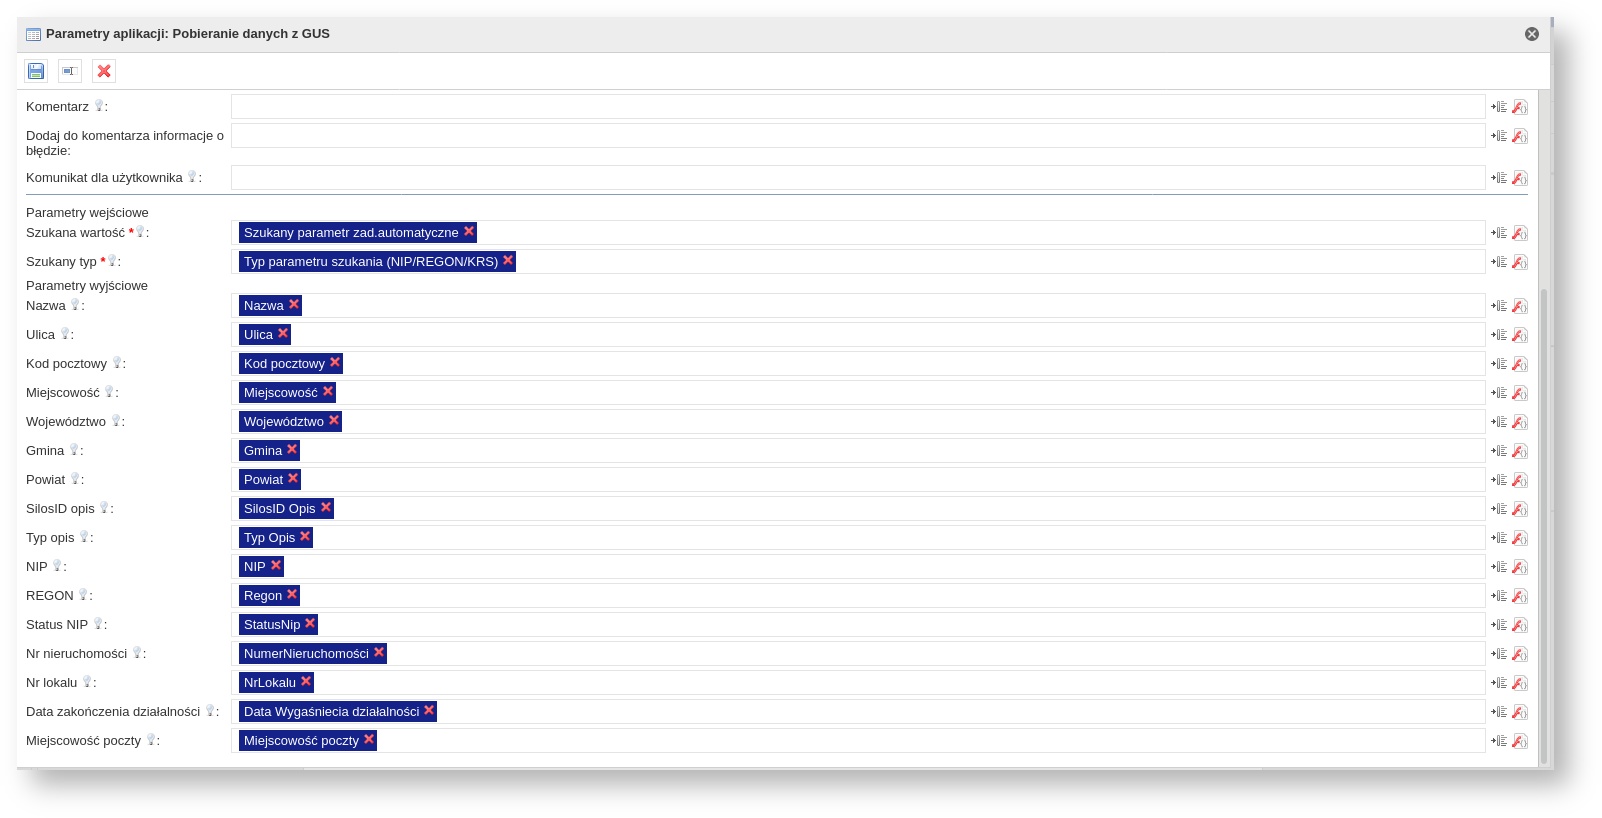Click the insert-list icon for Miejscowość poczty
Viewport: 1602px width, 818px height.
[1499, 741]
